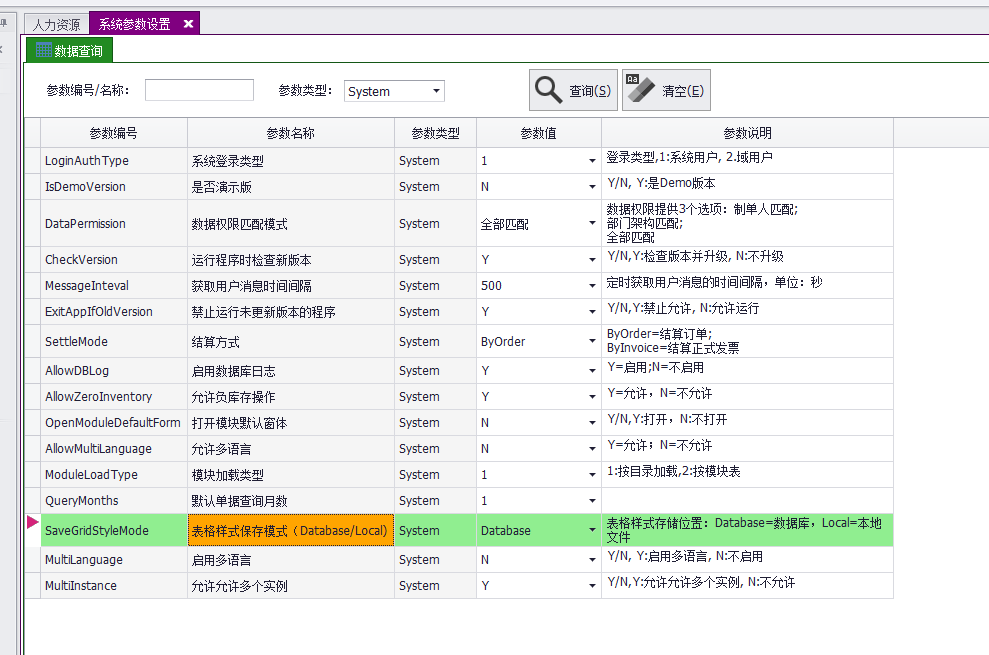This screenshot has height=655, width=989.
Task: Click the 参数编号/名称 input field
Action: [x=200, y=90]
